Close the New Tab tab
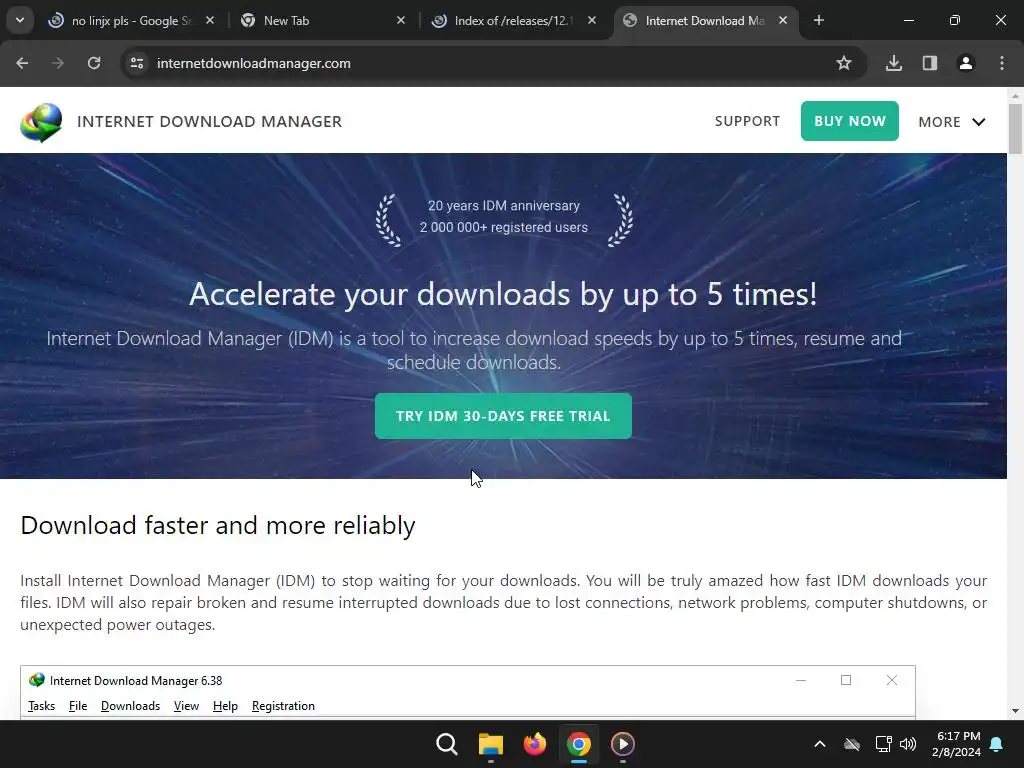 pos(401,20)
